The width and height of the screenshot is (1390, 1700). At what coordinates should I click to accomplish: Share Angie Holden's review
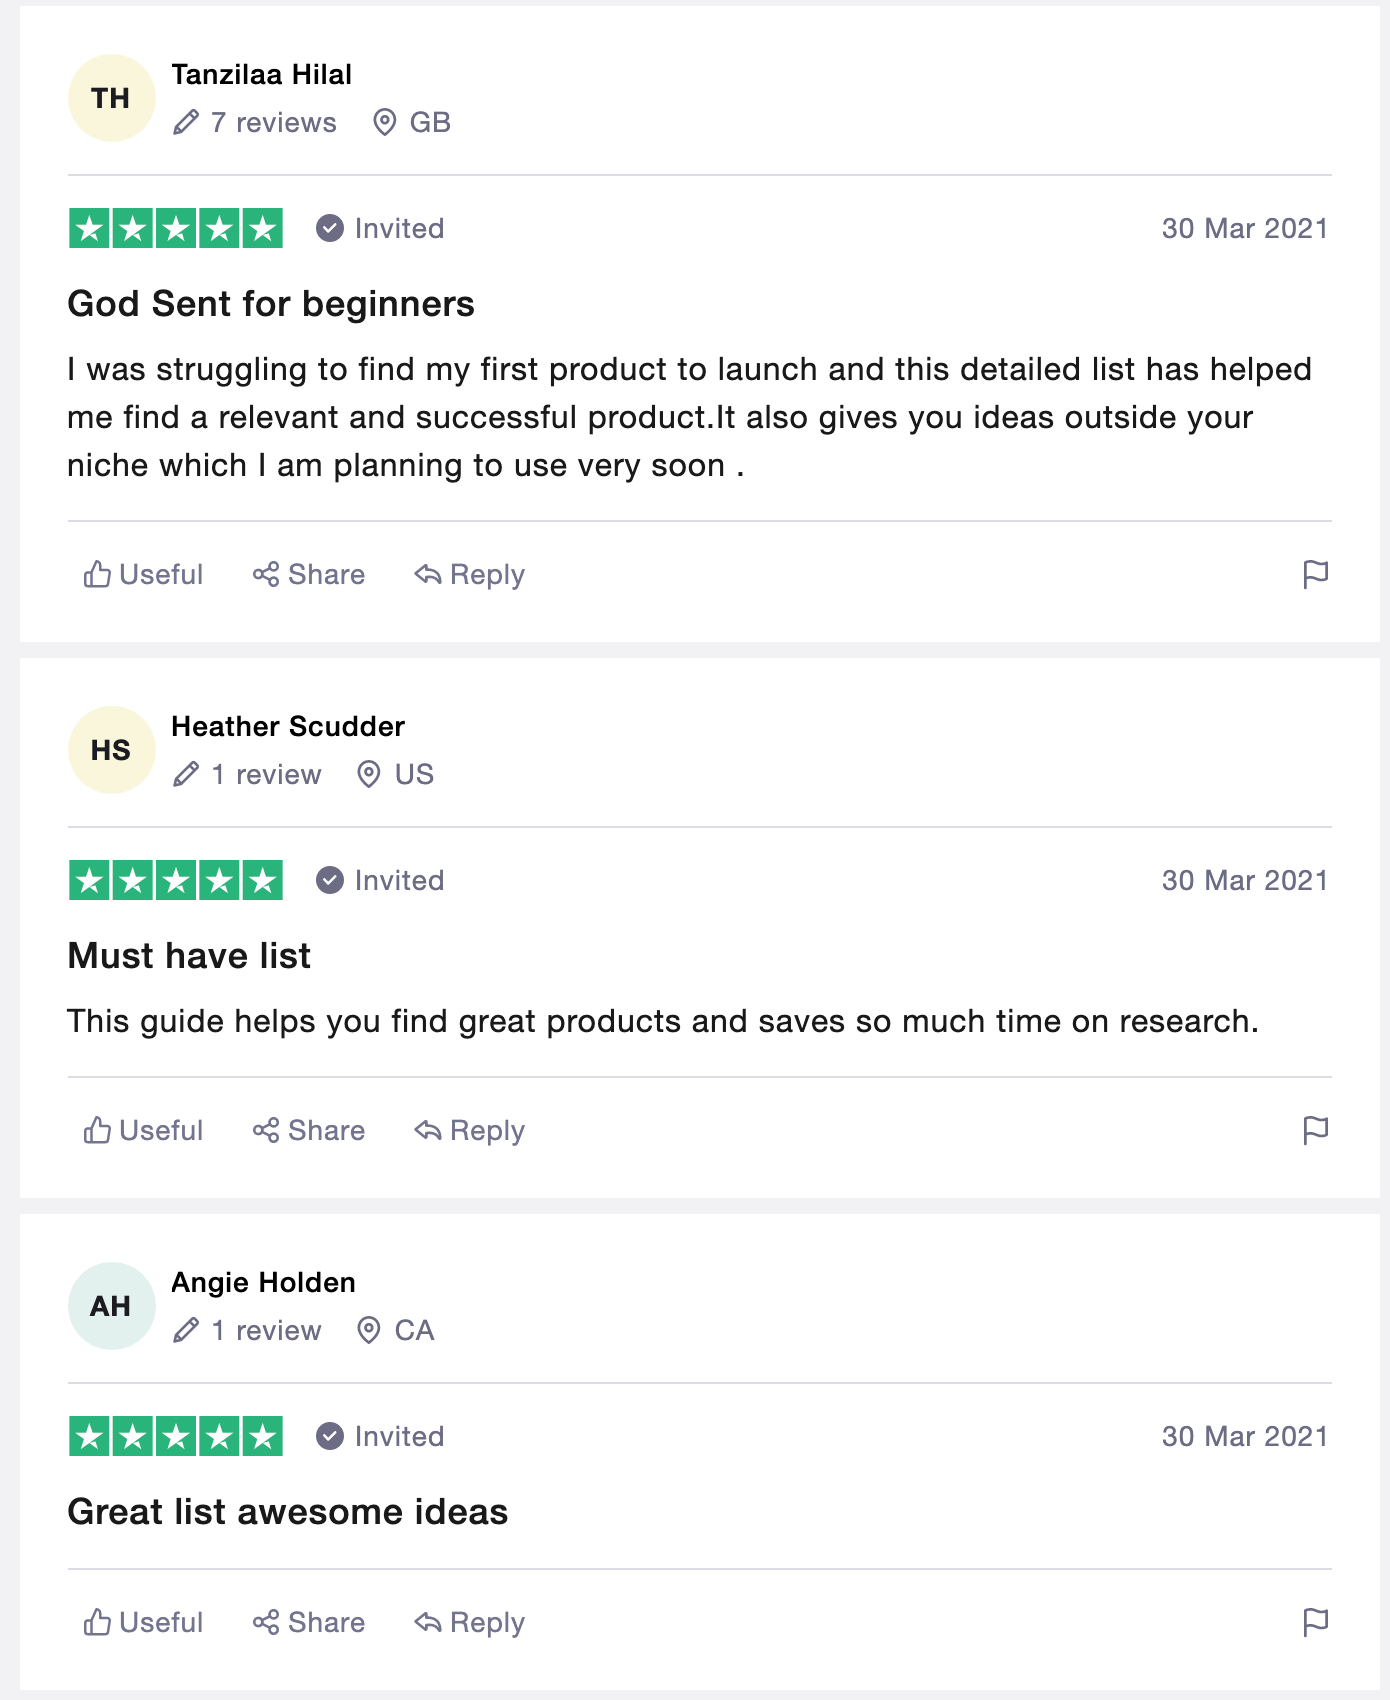[309, 1622]
